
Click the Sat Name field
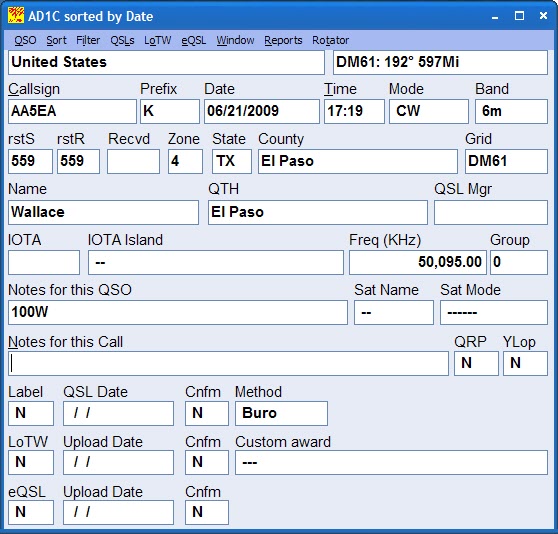[394, 312]
